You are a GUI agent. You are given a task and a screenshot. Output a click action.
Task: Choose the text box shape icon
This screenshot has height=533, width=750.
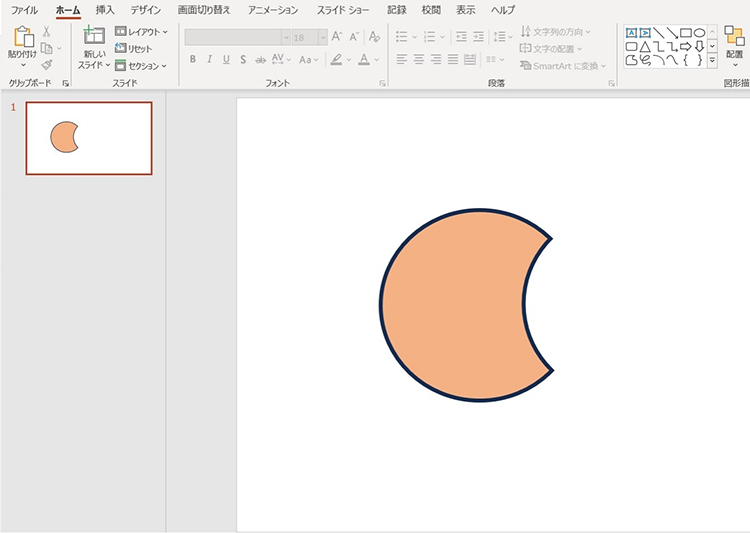click(631, 33)
